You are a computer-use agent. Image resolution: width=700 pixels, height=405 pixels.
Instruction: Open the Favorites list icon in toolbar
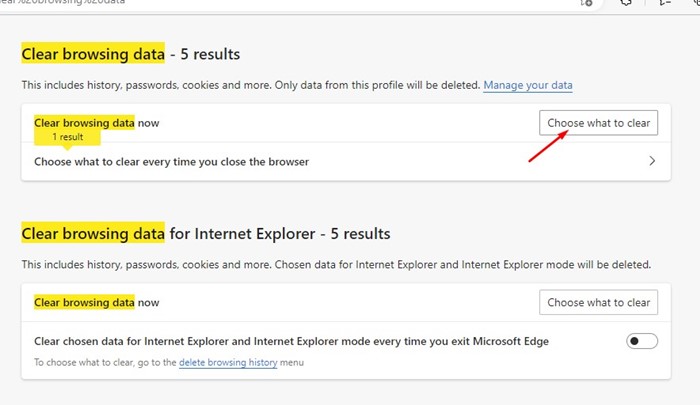[x=665, y=4]
